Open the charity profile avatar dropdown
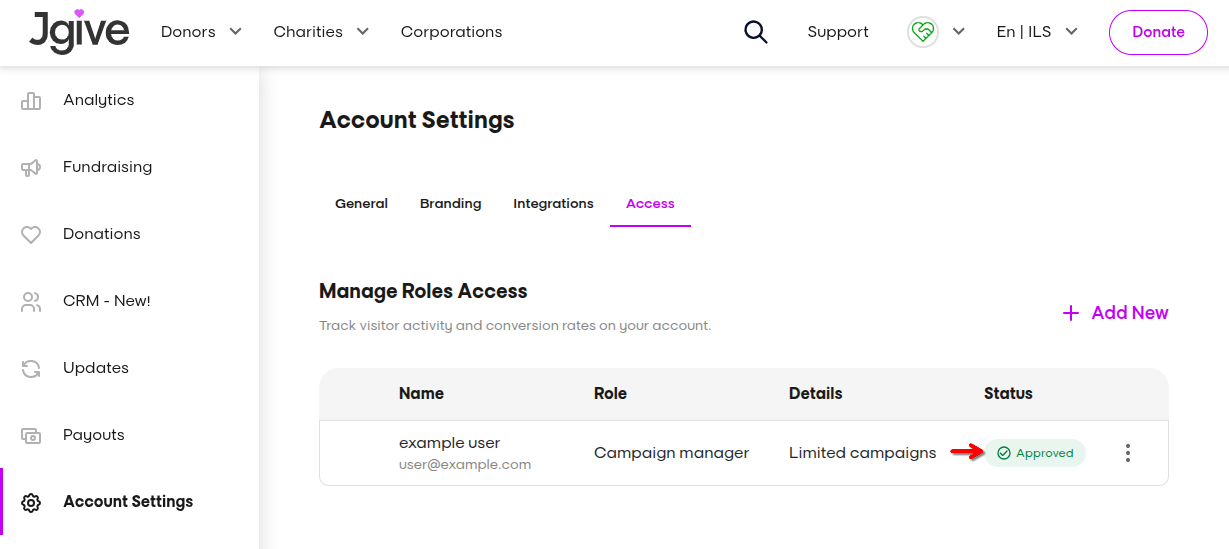 (x=936, y=32)
